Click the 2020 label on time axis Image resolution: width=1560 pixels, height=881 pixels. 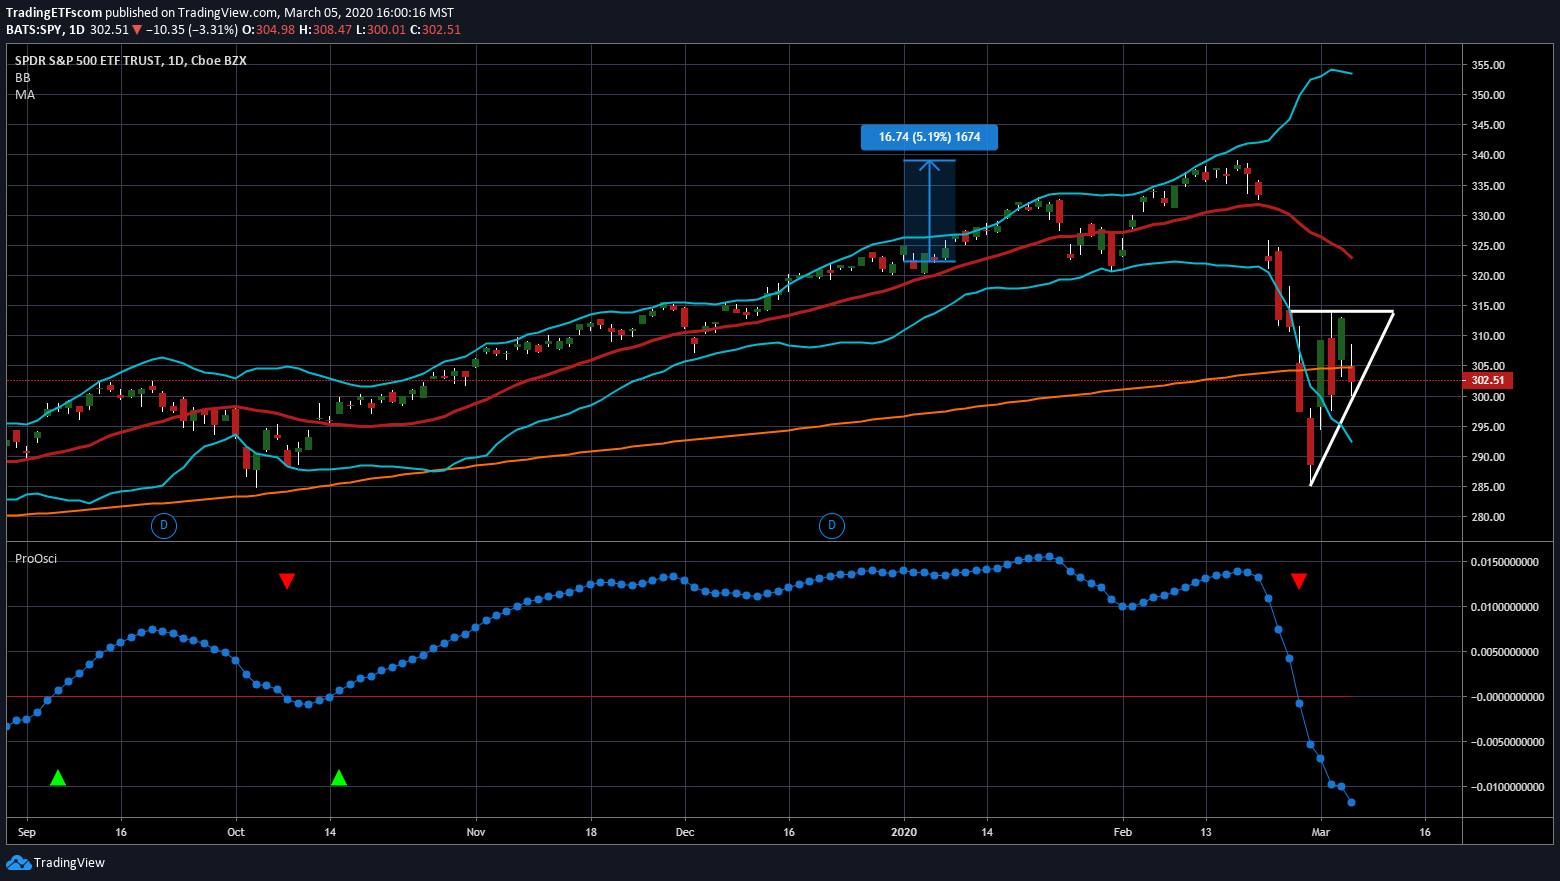(904, 832)
